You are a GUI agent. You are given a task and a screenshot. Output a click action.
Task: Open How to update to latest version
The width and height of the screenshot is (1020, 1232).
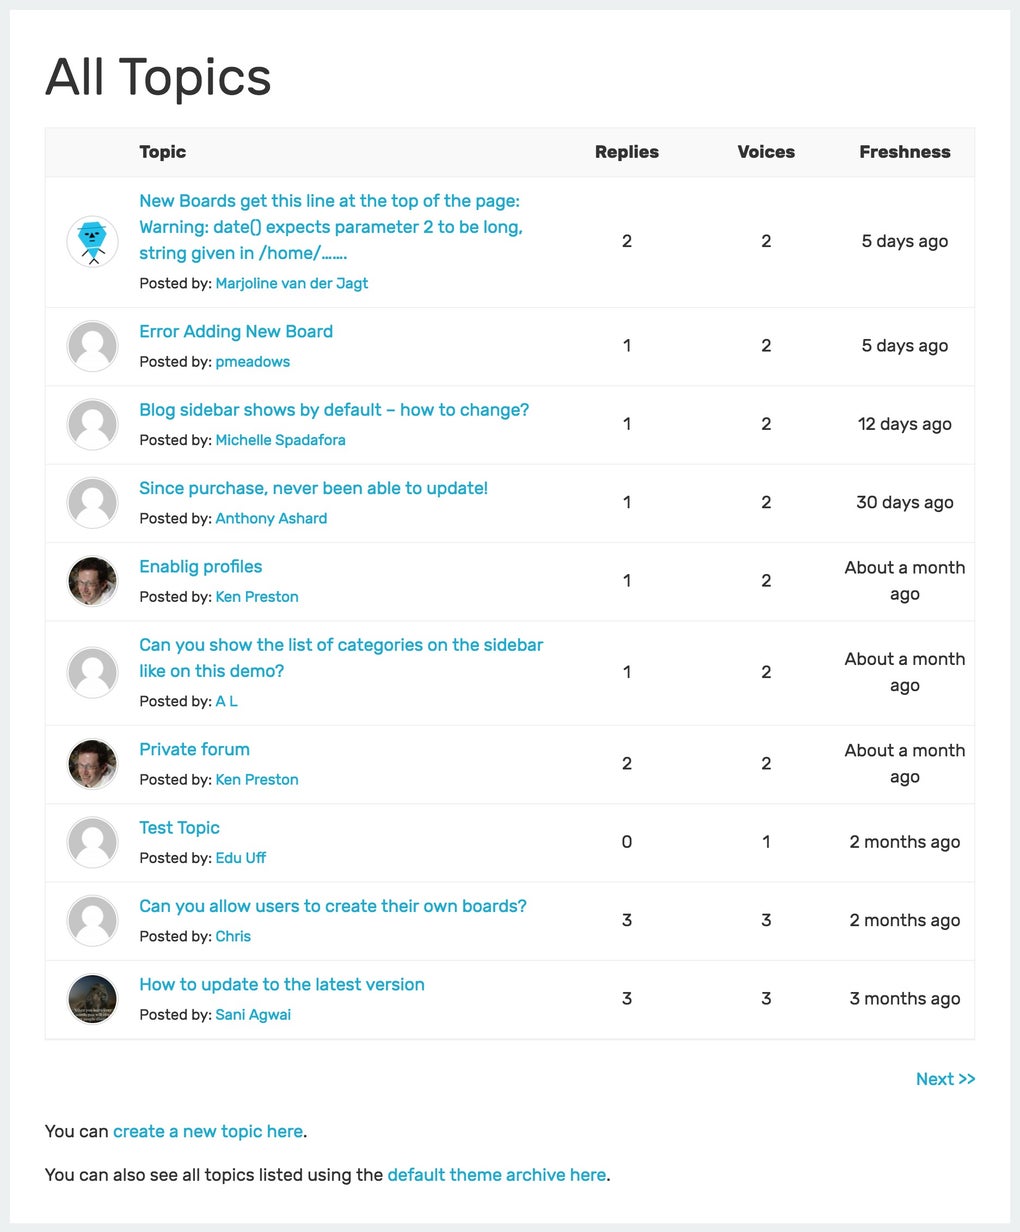pyautogui.click(x=282, y=985)
